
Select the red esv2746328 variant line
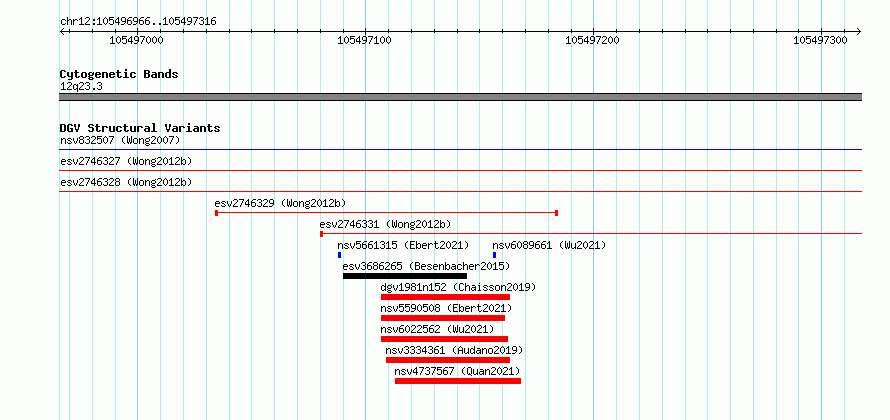pyautogui.click(x=460, y=191)
